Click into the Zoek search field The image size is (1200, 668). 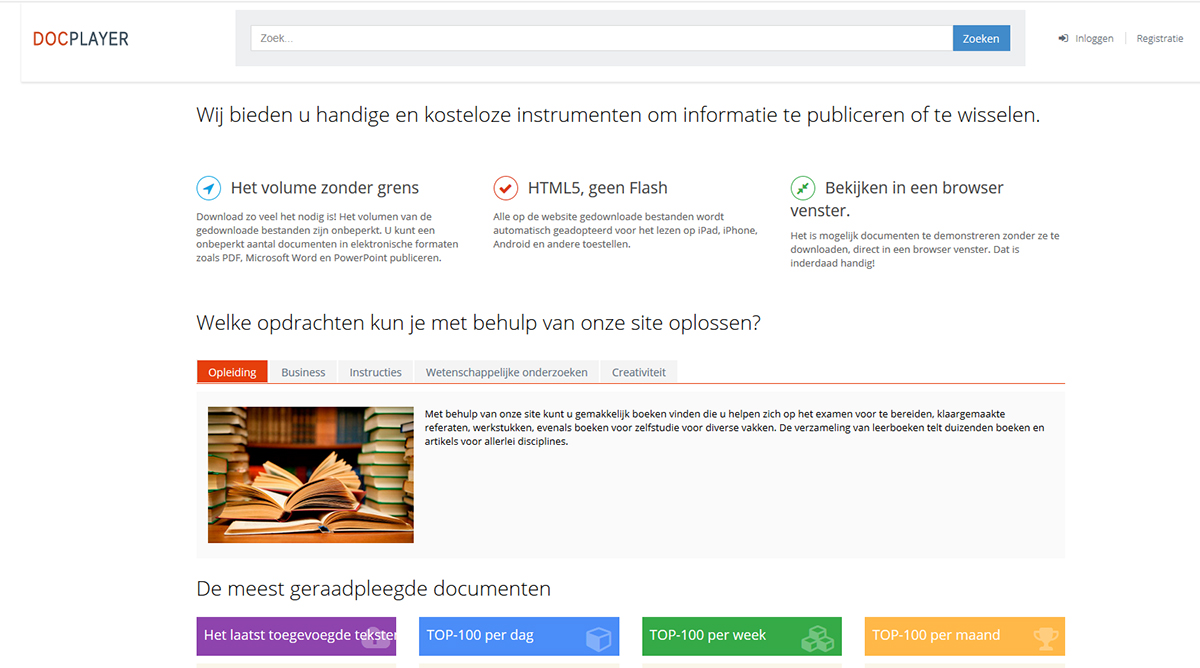click(x=602, y=38)
